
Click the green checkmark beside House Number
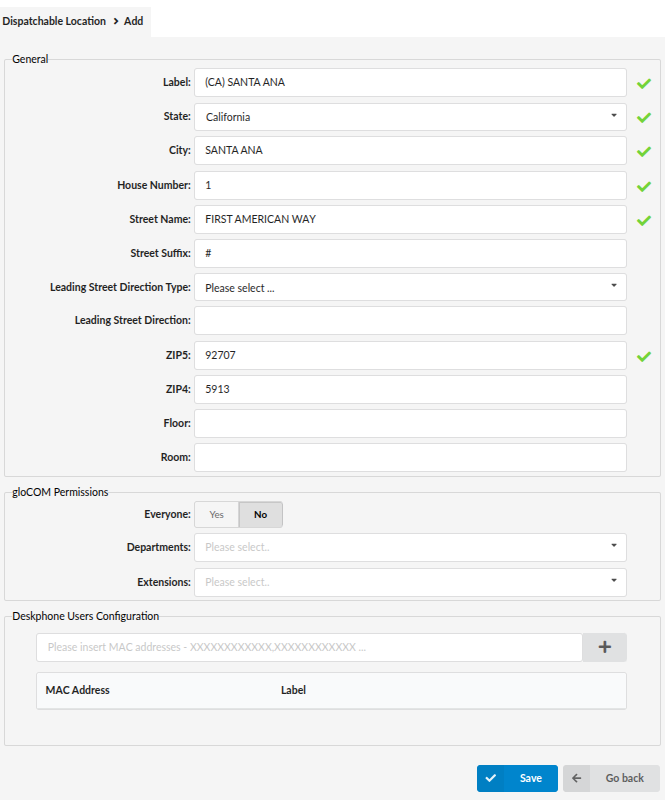(644, 186)
